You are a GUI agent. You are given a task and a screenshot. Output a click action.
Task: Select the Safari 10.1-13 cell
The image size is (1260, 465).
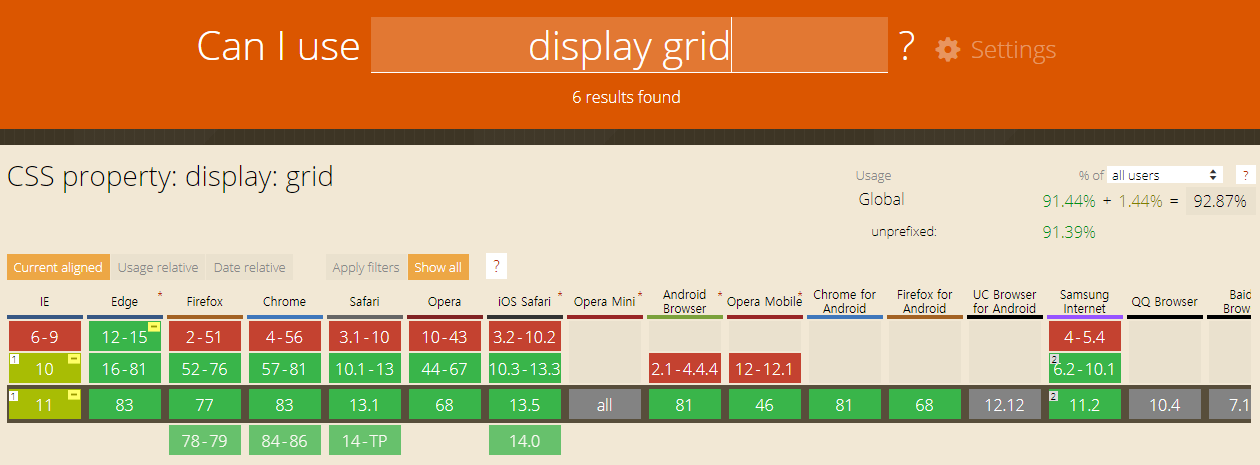(x=365, y=368)
